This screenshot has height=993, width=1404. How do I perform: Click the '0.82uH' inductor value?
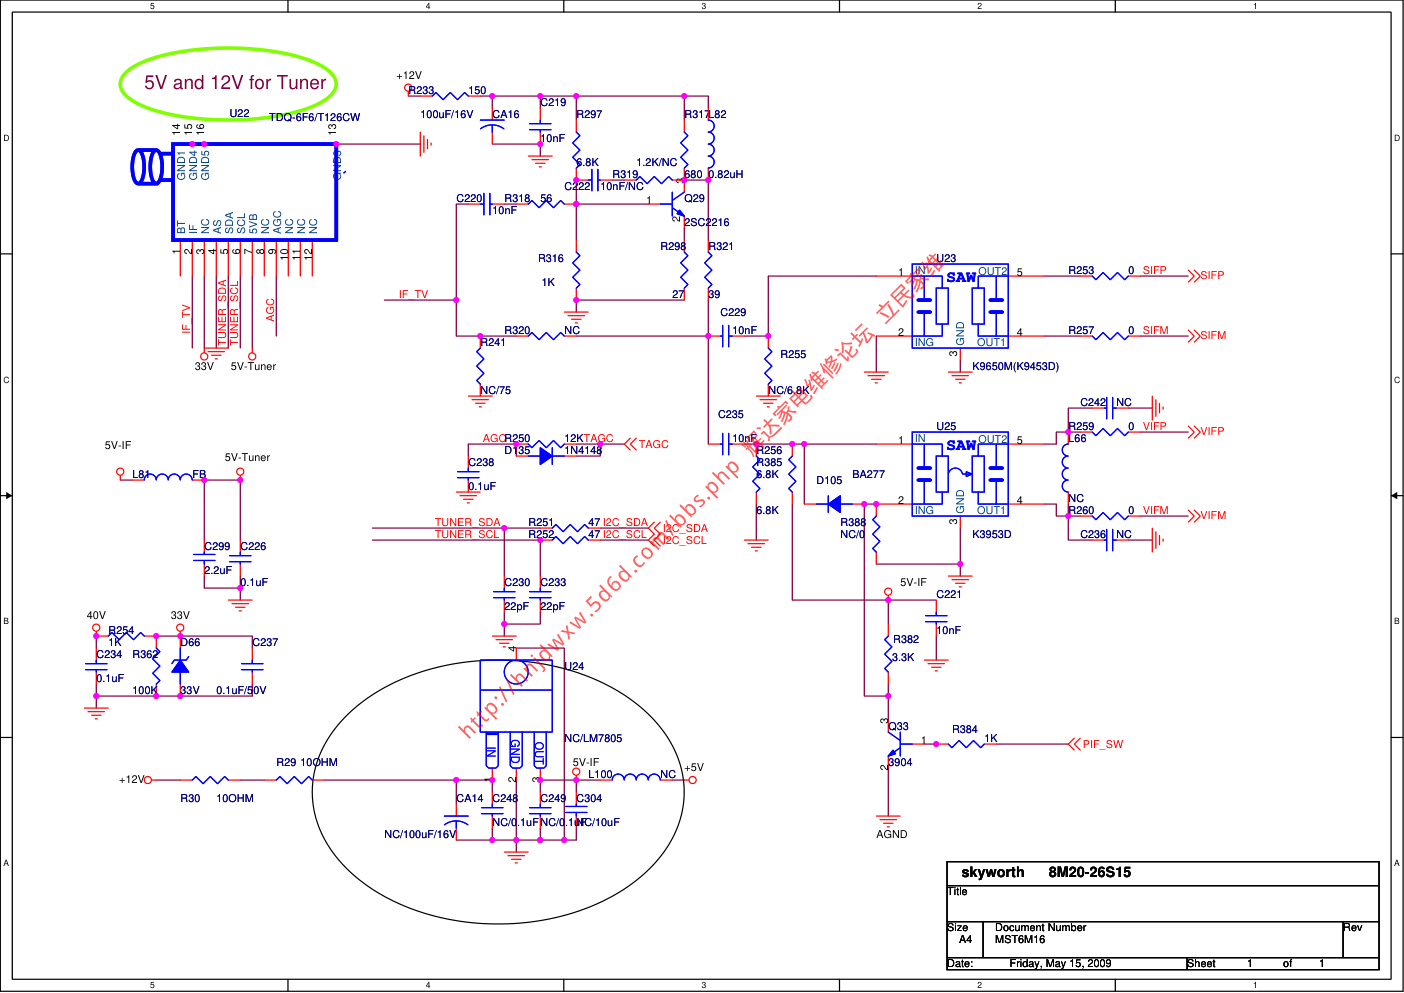click(x=726, y=174)
